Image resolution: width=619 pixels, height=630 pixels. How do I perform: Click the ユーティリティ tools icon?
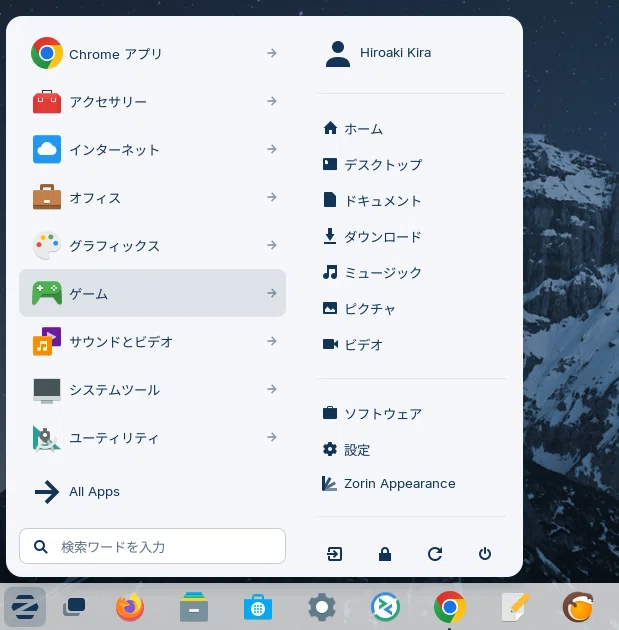47,438
